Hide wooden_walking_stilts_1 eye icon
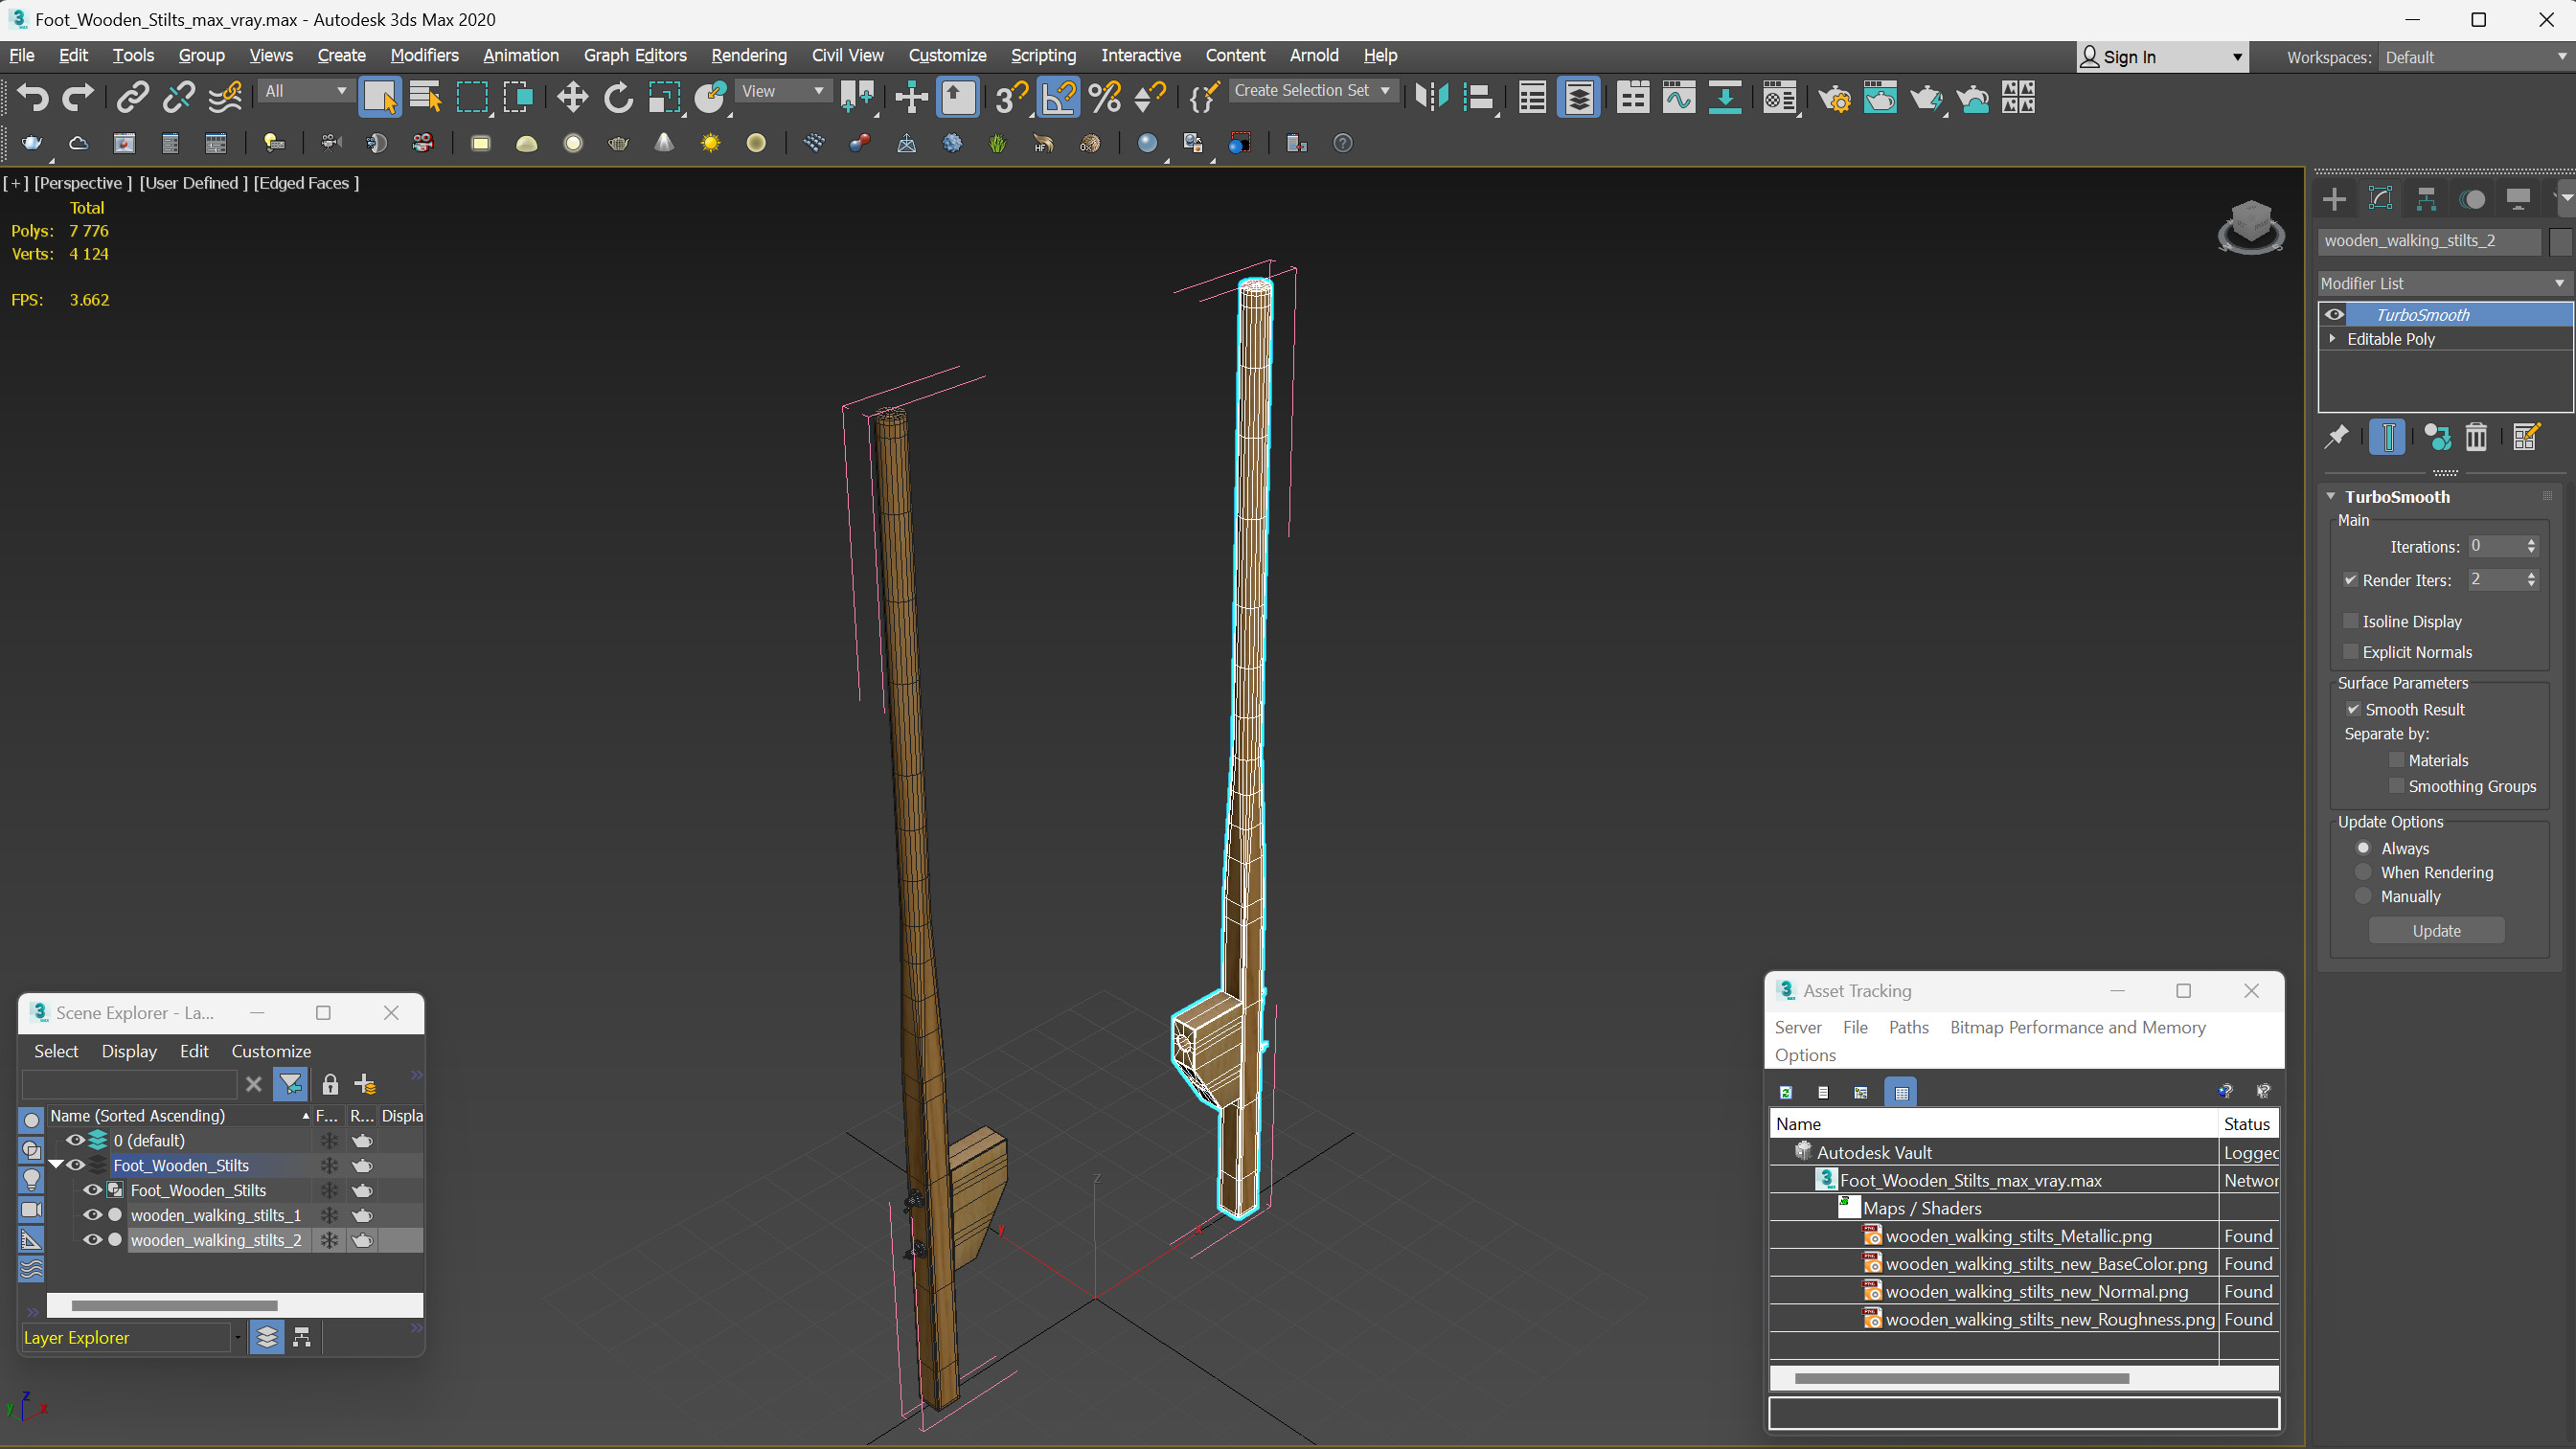The width and height of the screenshot is (2576, 1449). [92, 1215]
